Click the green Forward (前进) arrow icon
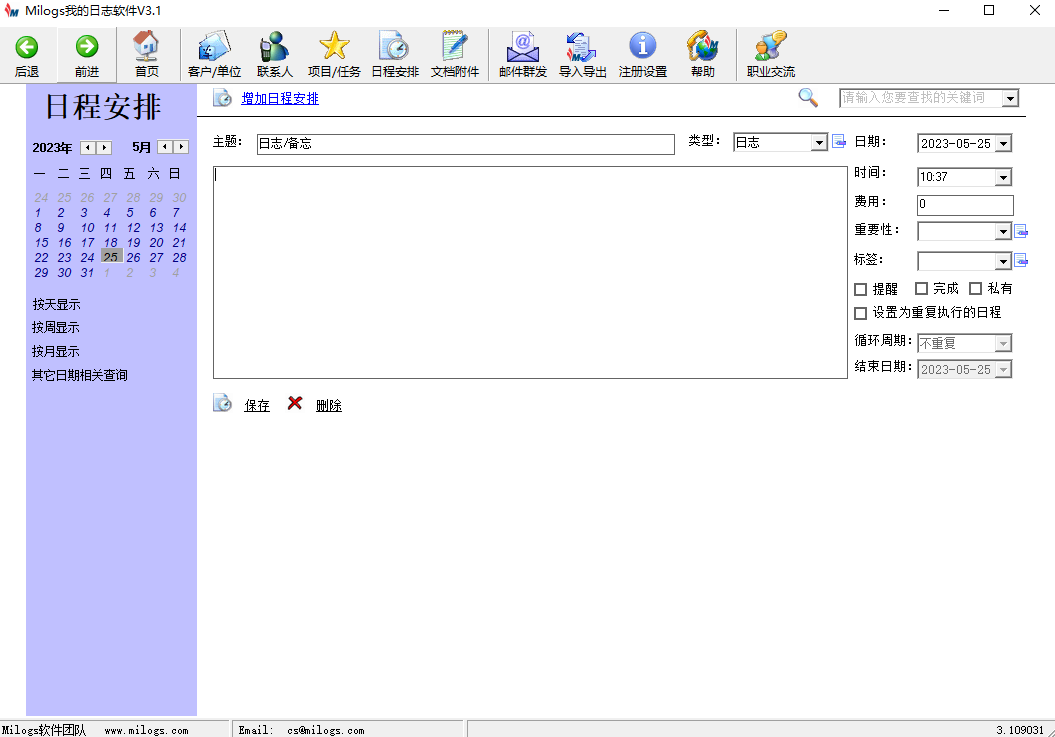1055x737 pixels. 87,47
